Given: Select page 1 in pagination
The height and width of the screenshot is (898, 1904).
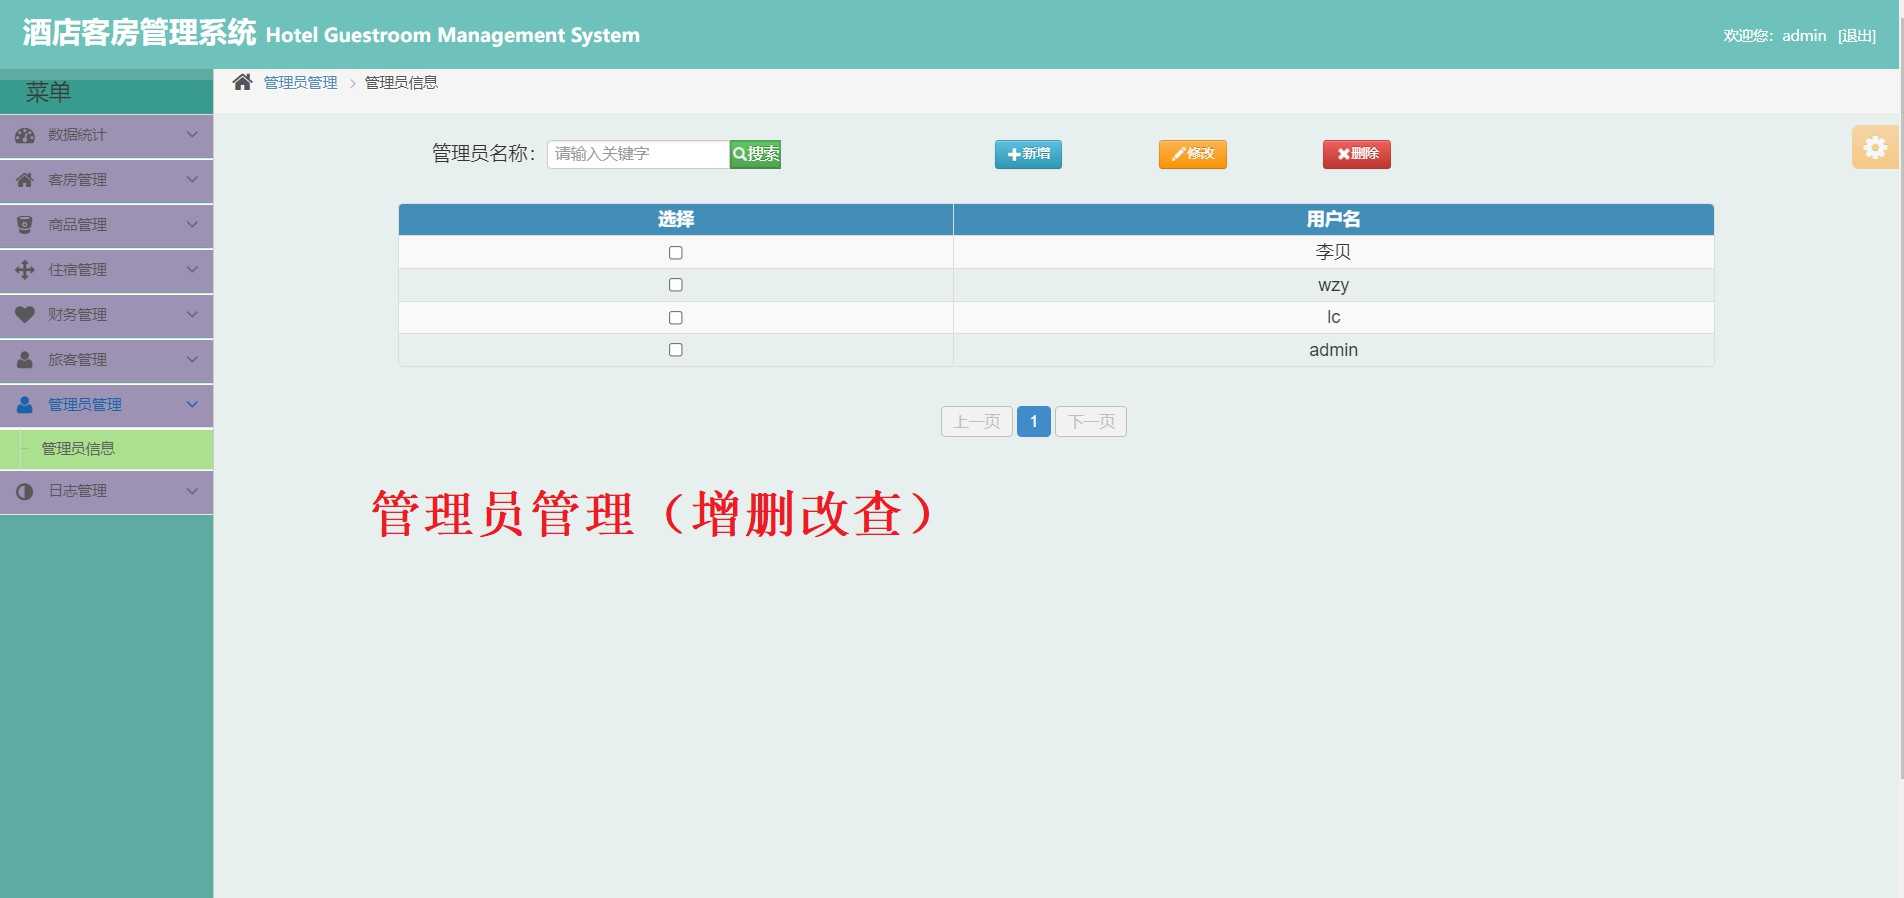Looking at the screenshot, I should 1034,422.
